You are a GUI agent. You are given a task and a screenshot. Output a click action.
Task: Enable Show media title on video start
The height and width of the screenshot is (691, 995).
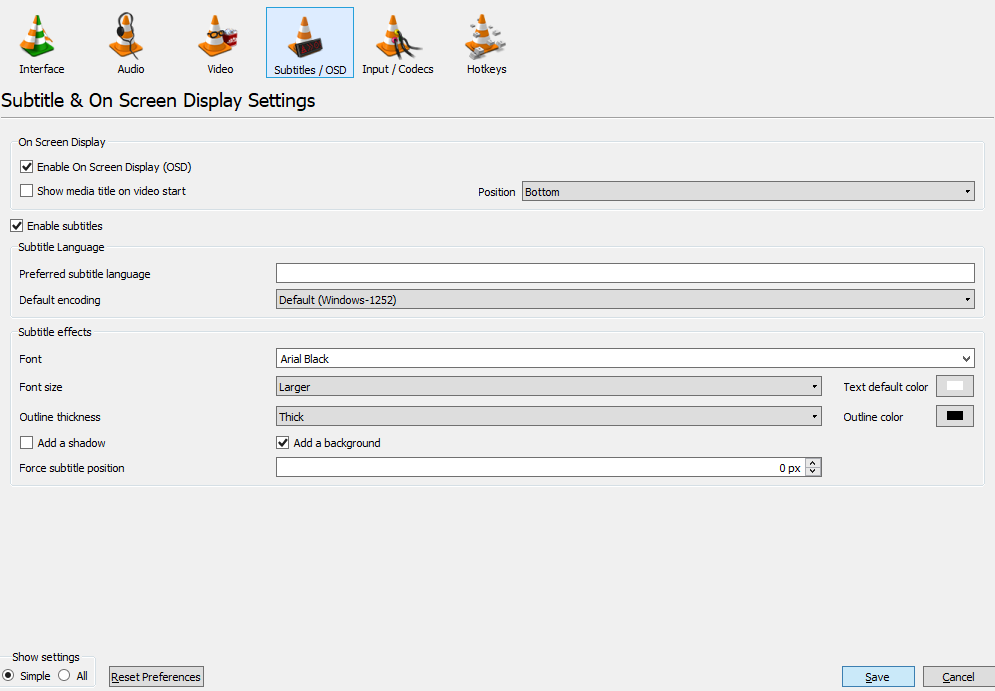[27, 191]
